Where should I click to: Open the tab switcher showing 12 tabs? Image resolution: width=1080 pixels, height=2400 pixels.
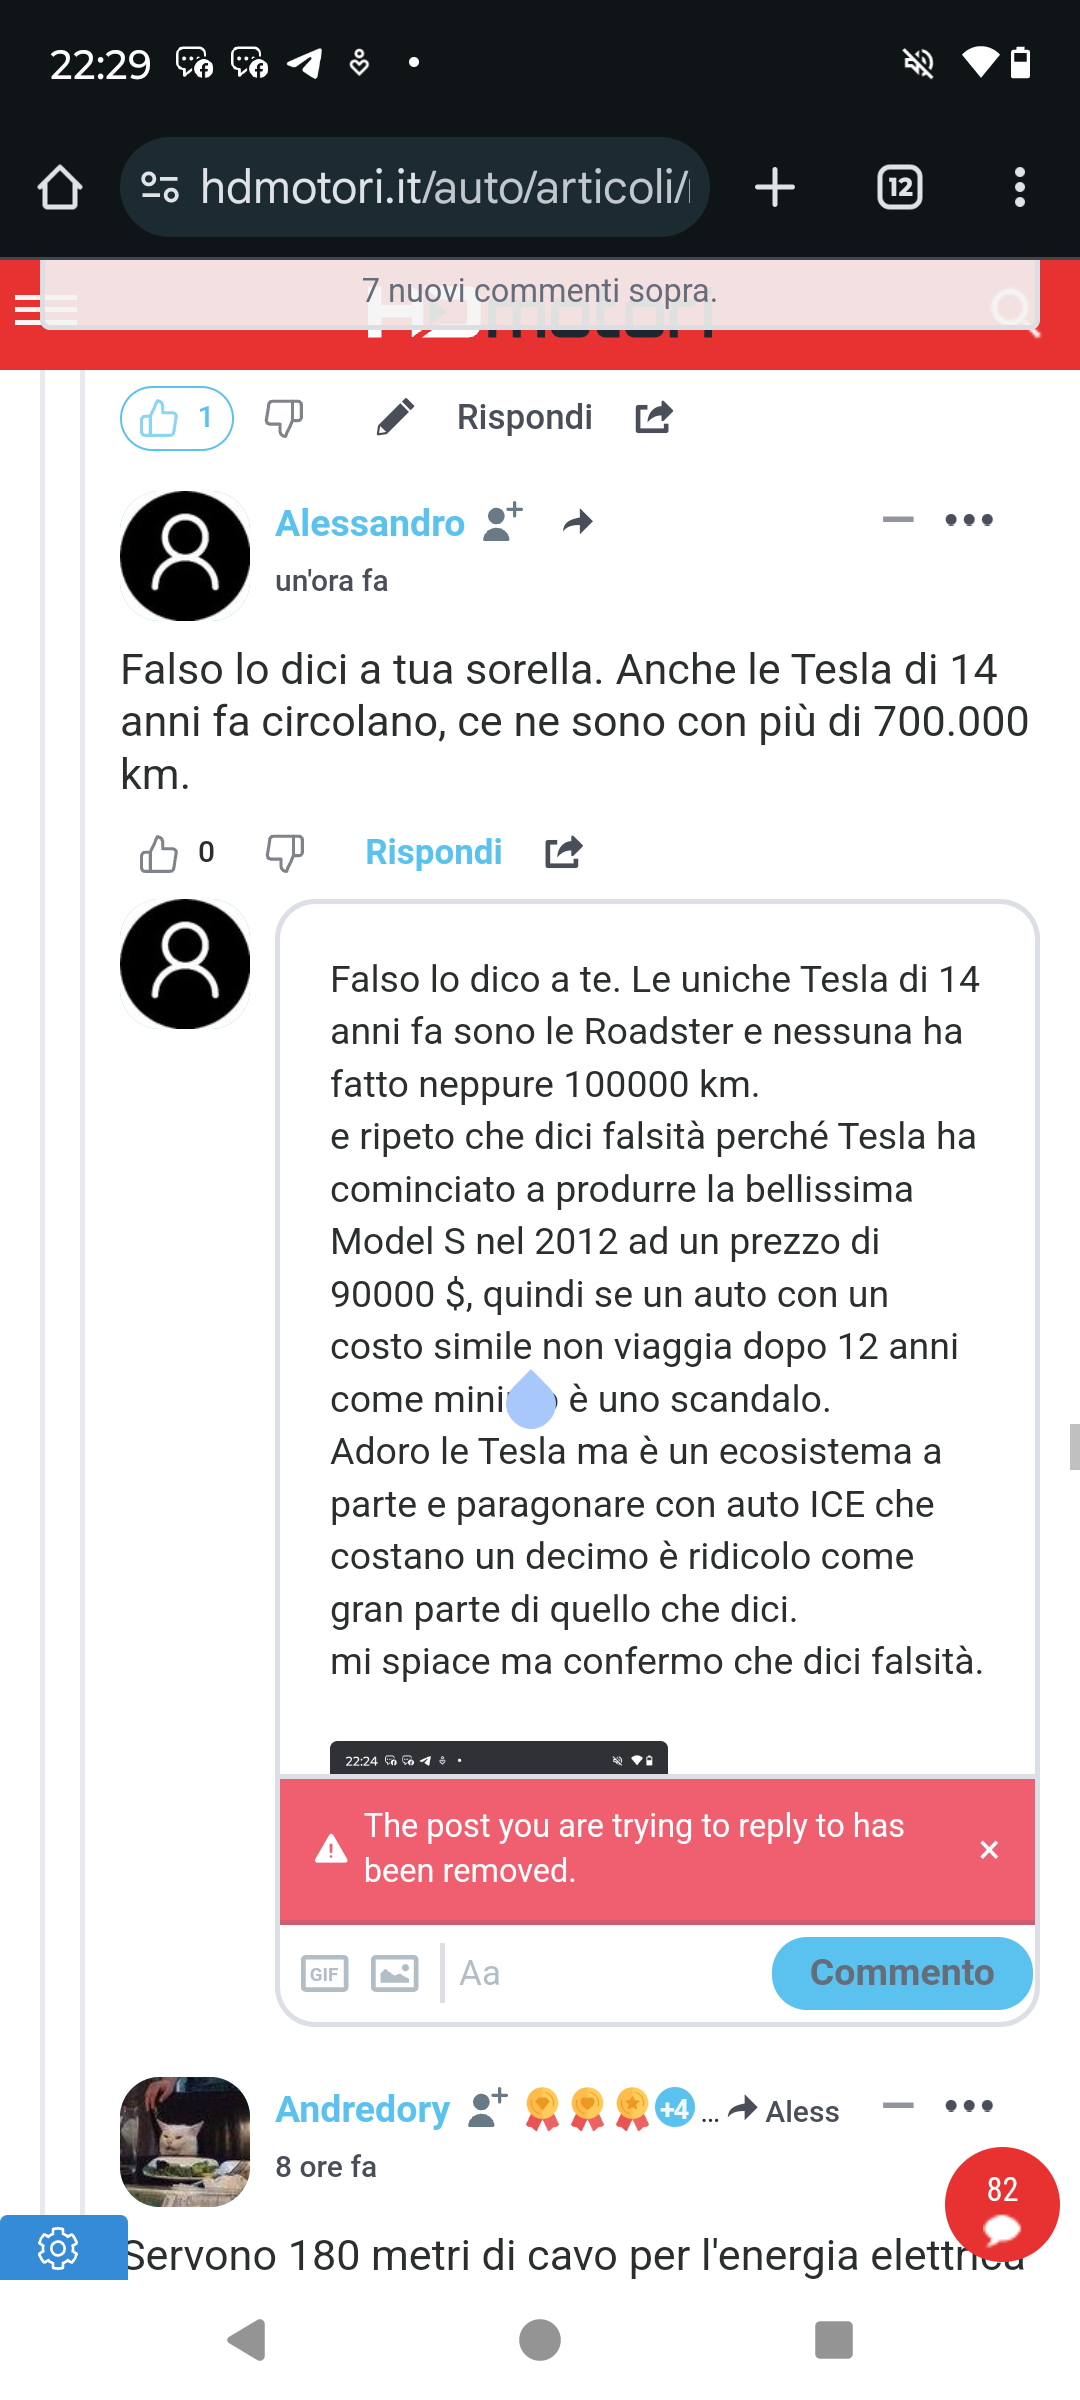tap(900, 187)
